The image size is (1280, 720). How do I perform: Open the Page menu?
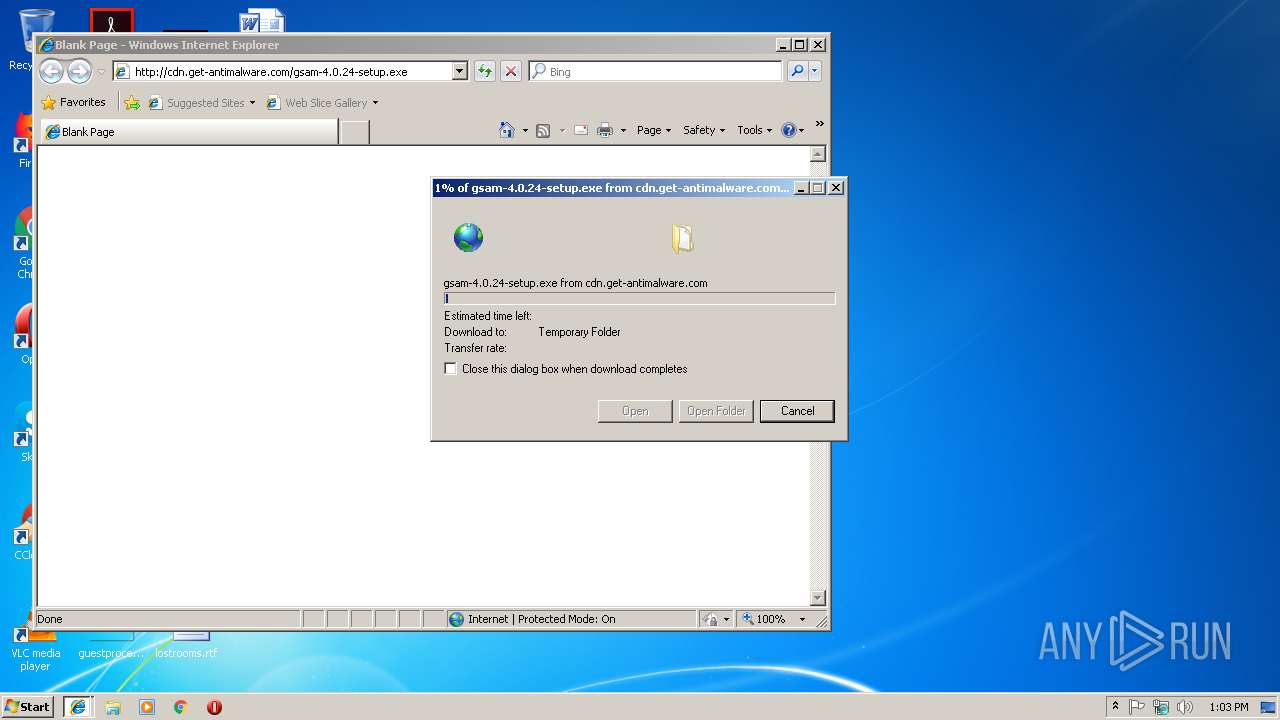pyautogui.click(x=654, y=130)
